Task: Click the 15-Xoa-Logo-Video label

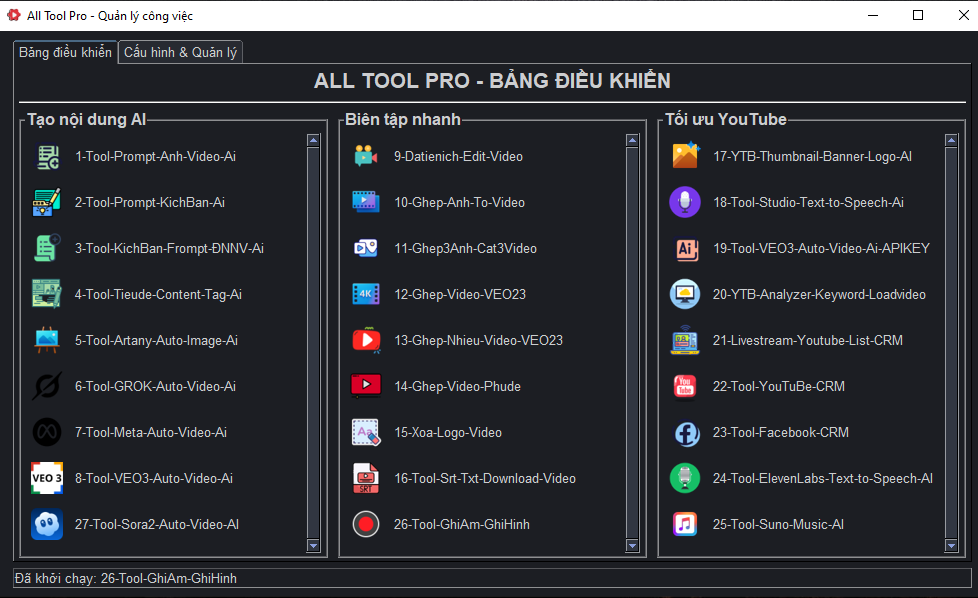Action: (448, 433)
